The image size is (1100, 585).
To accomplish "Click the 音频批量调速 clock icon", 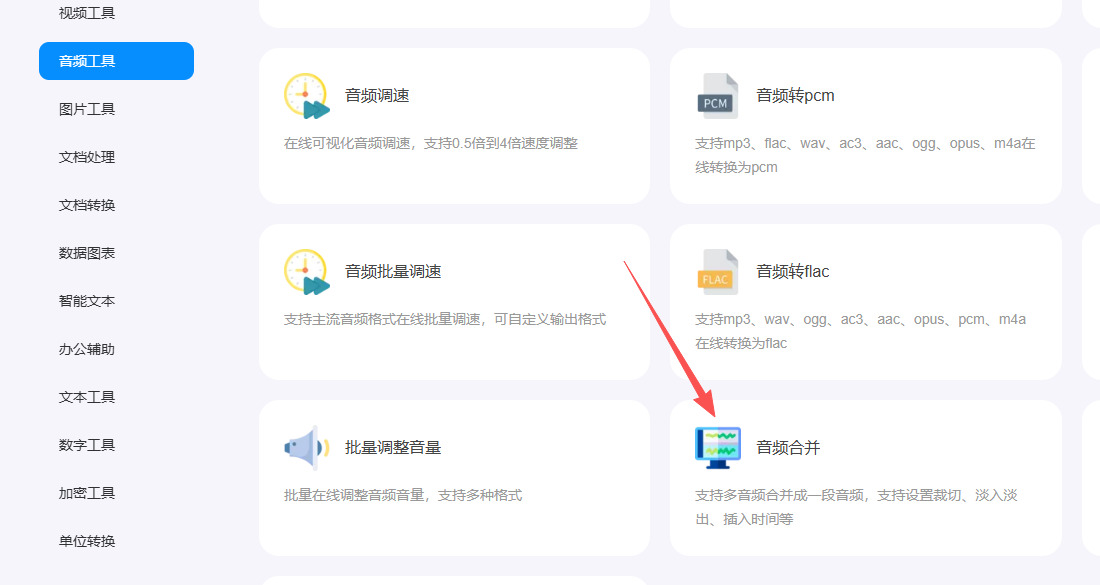I will [x=307, y=272].
